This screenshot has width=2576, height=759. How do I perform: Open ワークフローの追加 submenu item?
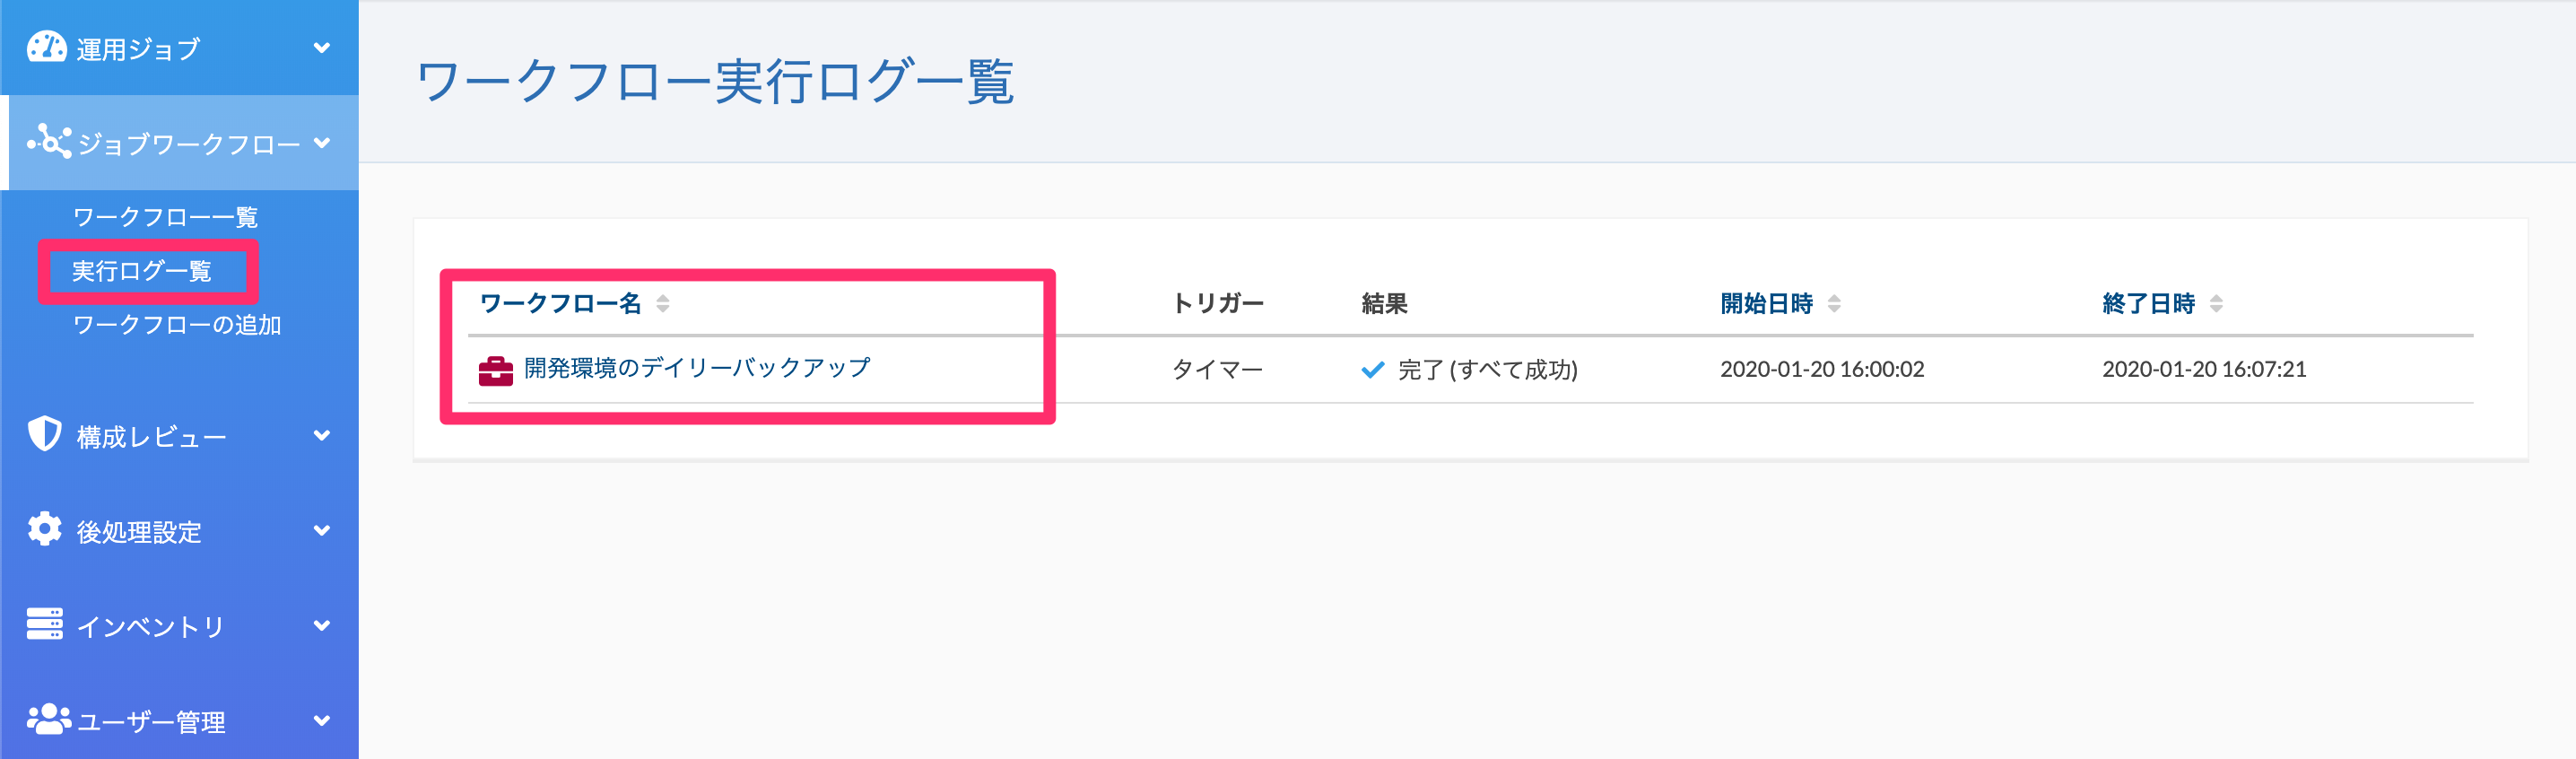coord(177,325)
